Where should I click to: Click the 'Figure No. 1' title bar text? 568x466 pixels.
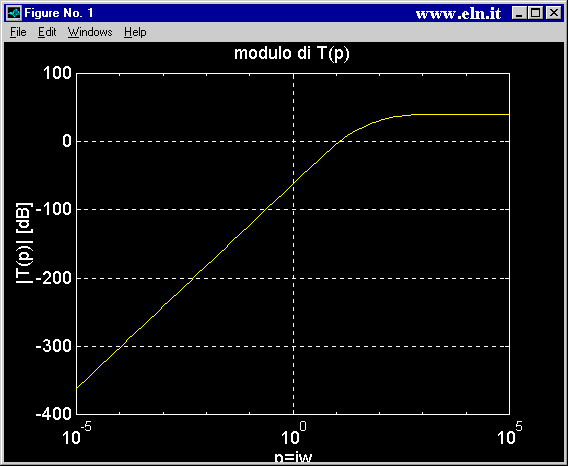tap(59, 13)
